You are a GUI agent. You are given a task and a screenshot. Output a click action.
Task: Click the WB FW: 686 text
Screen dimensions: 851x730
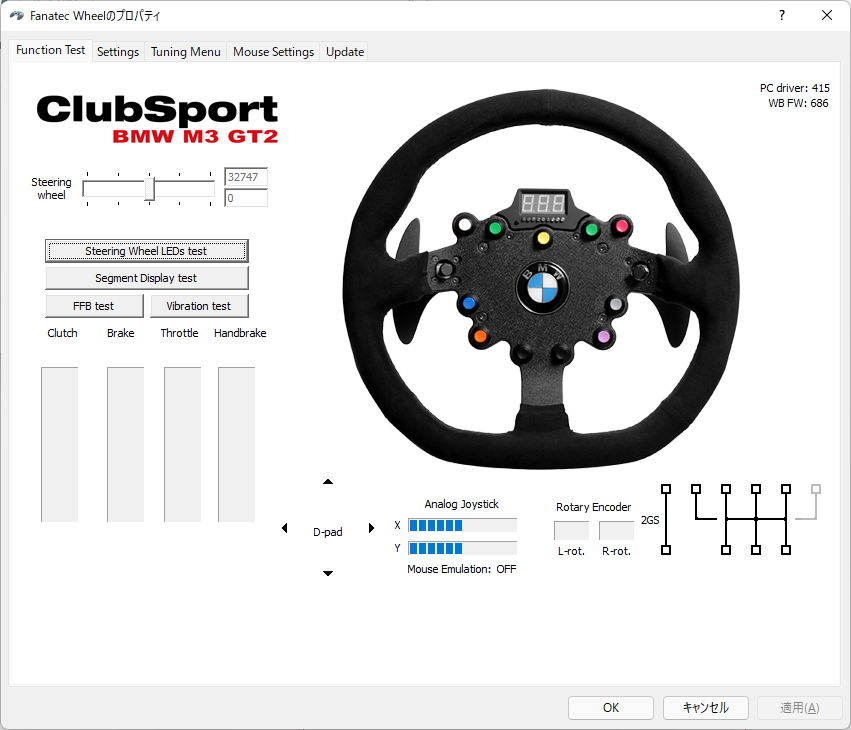[x=798, y=103]
